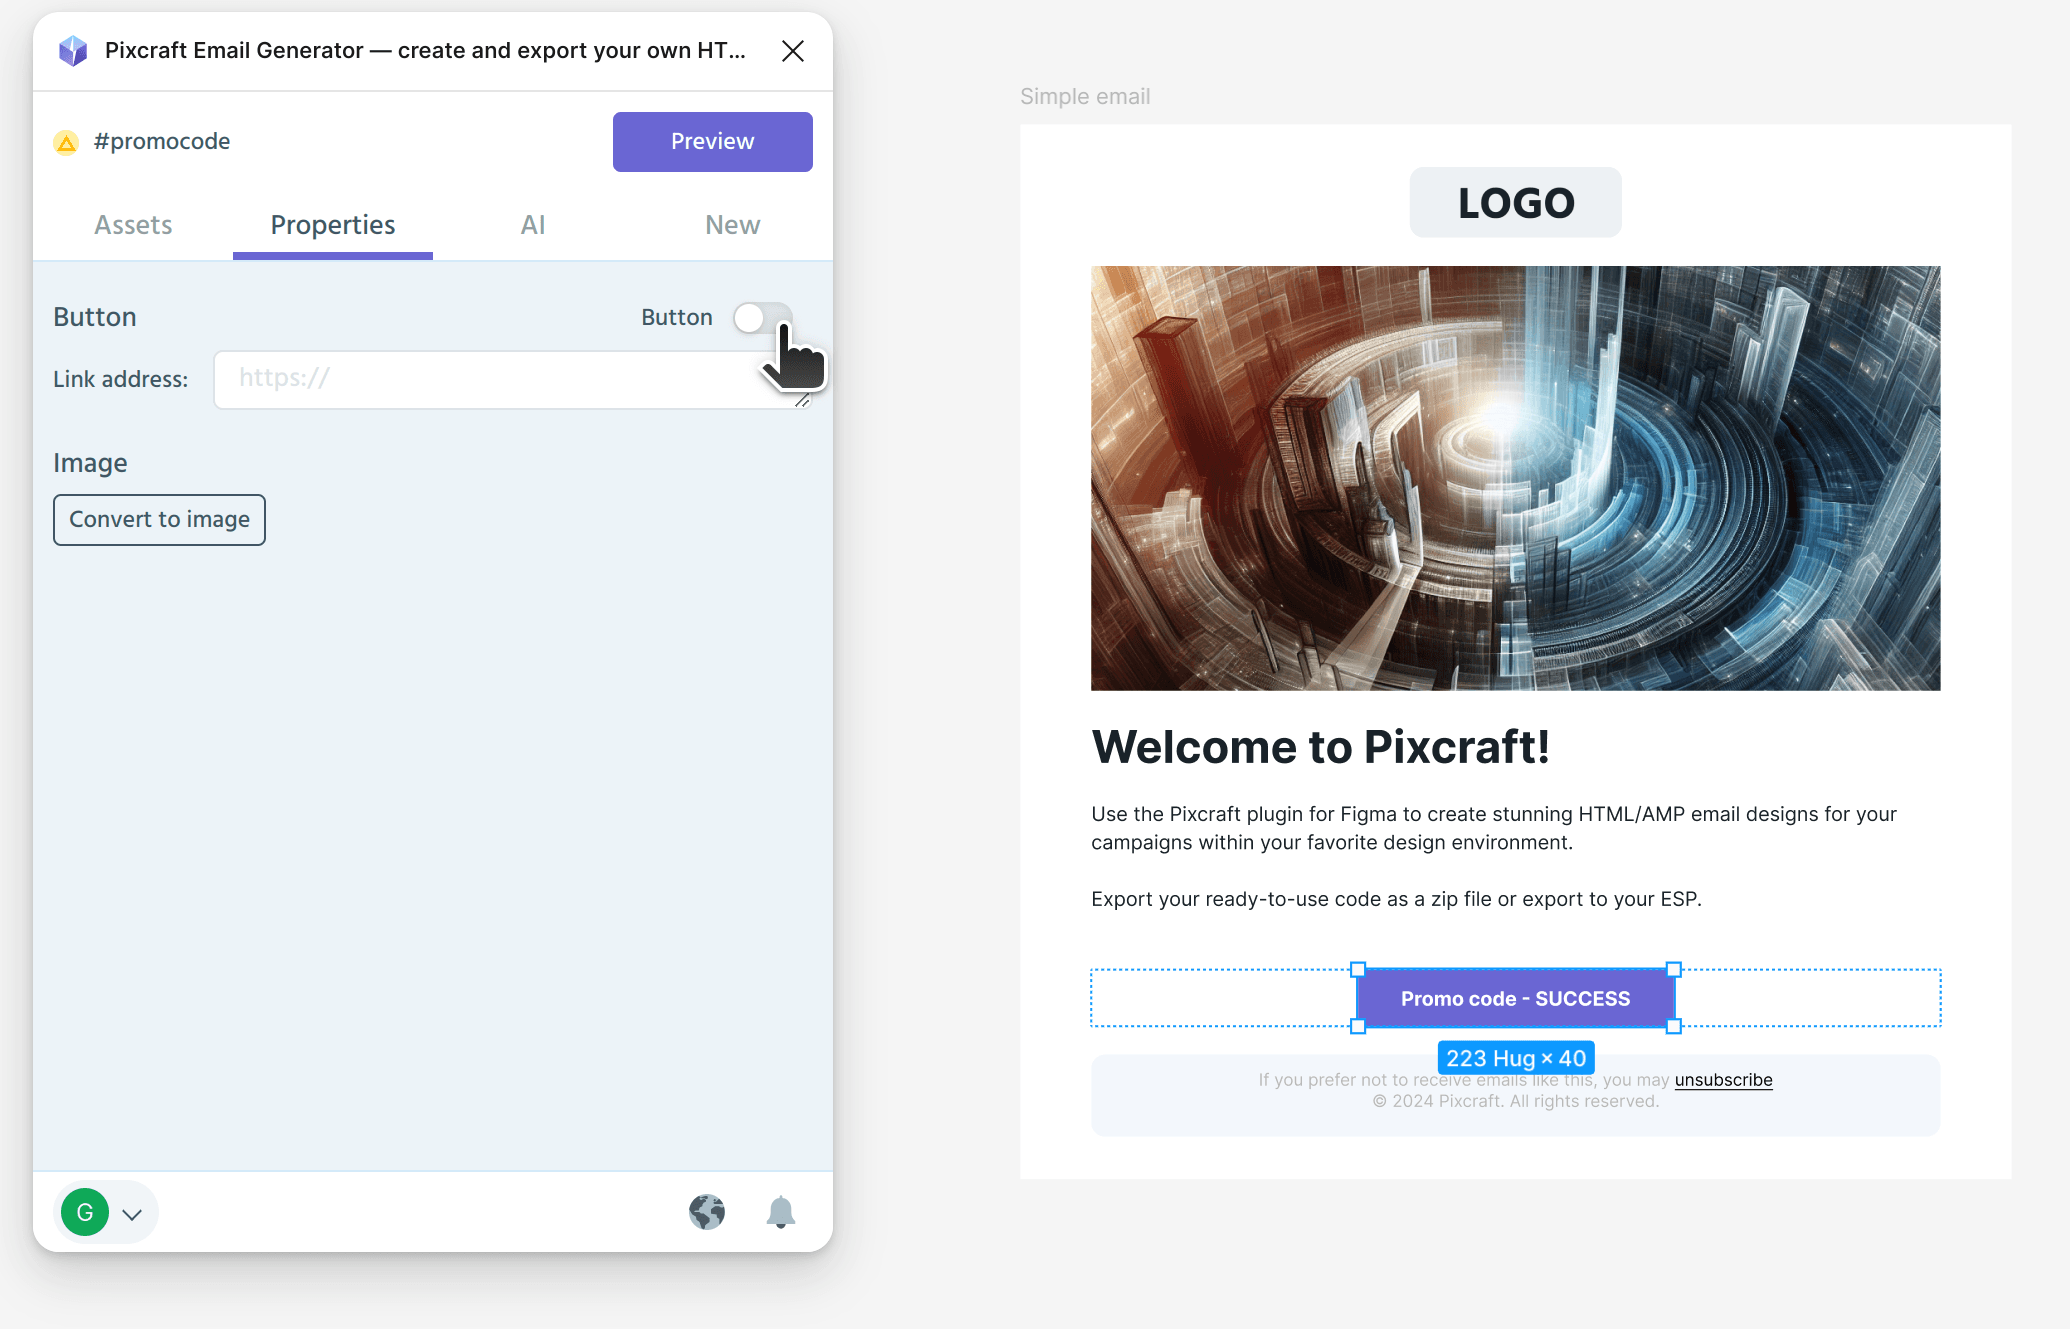Screen dimensions: 2070x1329
Task: Click the Pixcraft plugin logo icon
Action: 69,51
